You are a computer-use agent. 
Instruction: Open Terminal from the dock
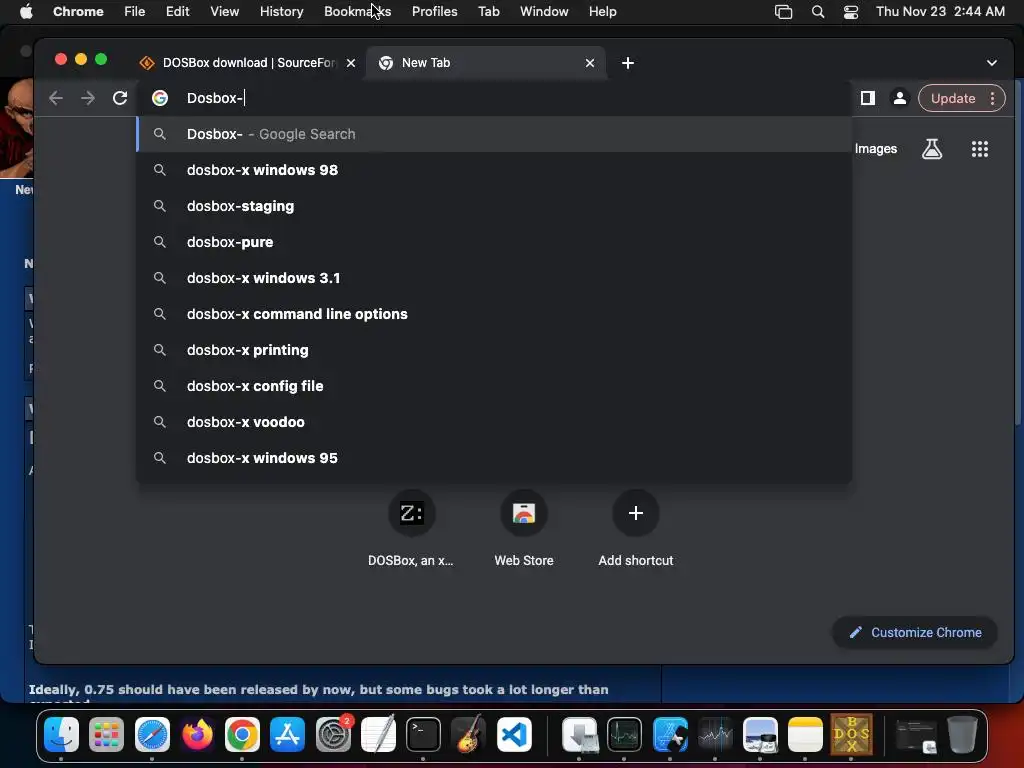pyautogui.click(x=423, y=734)
